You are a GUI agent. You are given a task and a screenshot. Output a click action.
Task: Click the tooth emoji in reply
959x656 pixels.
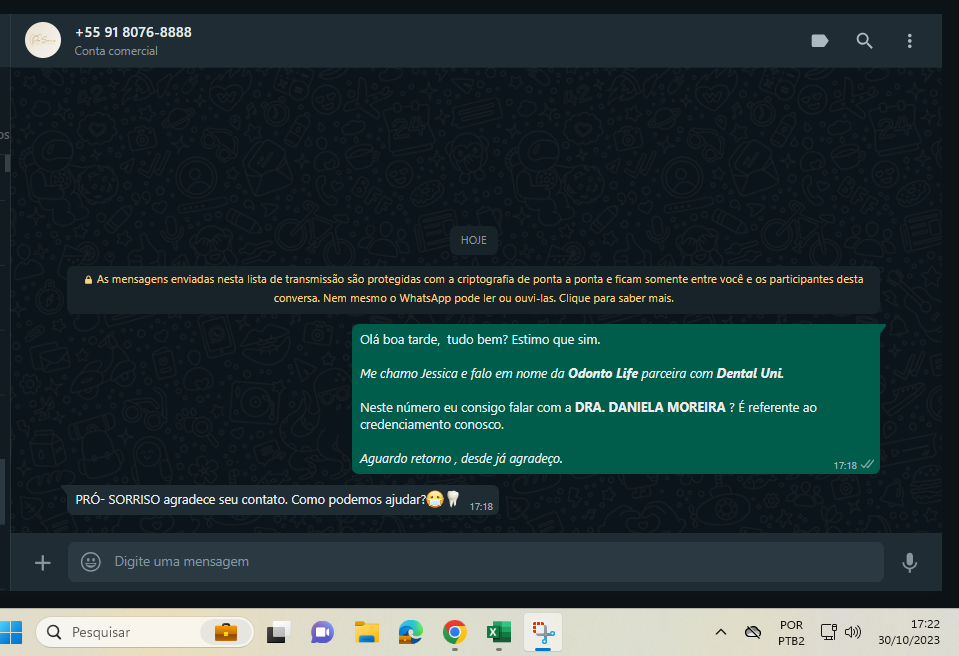click(x=453, y=499)
